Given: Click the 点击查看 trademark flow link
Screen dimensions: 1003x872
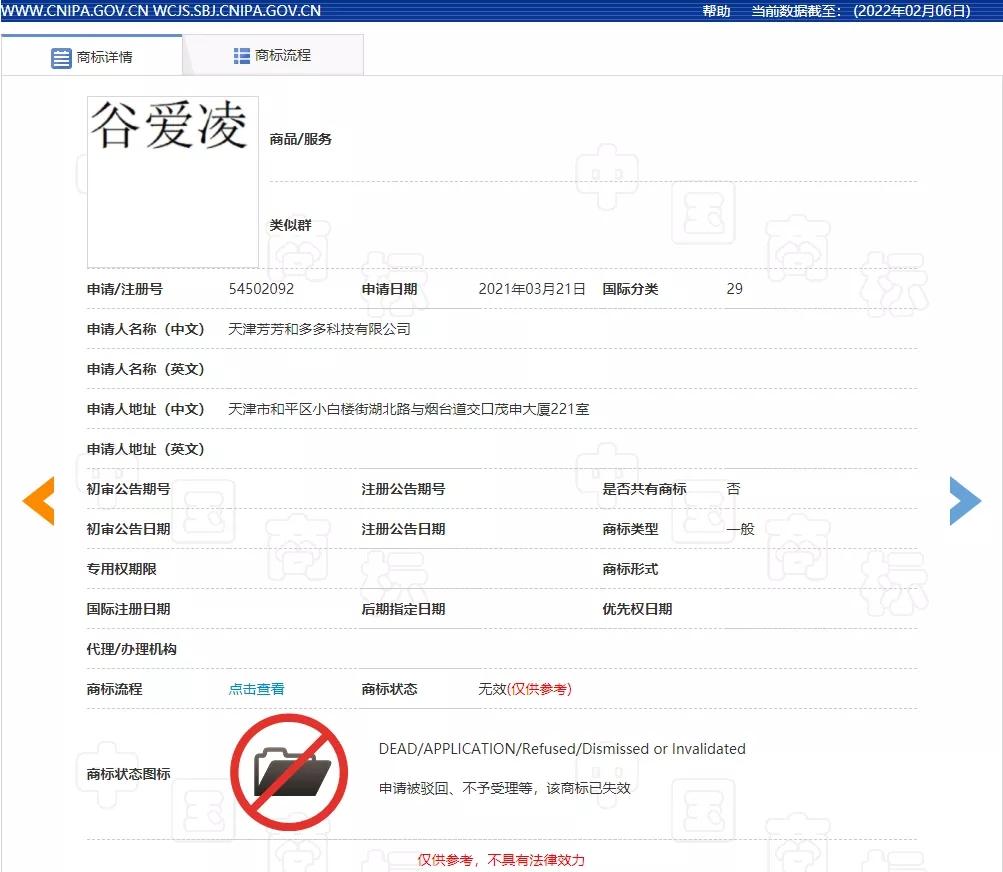Looking at the screenshot, I should point(257,689).
